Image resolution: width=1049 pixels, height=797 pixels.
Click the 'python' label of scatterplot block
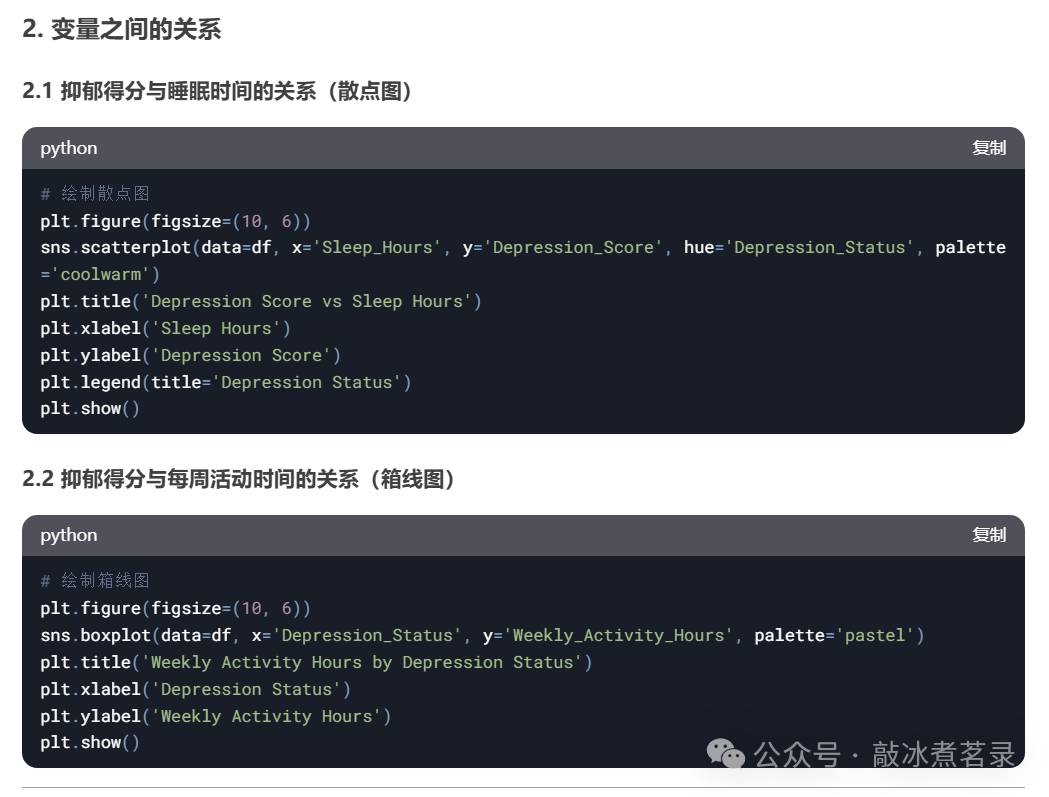tap(69, 148)
